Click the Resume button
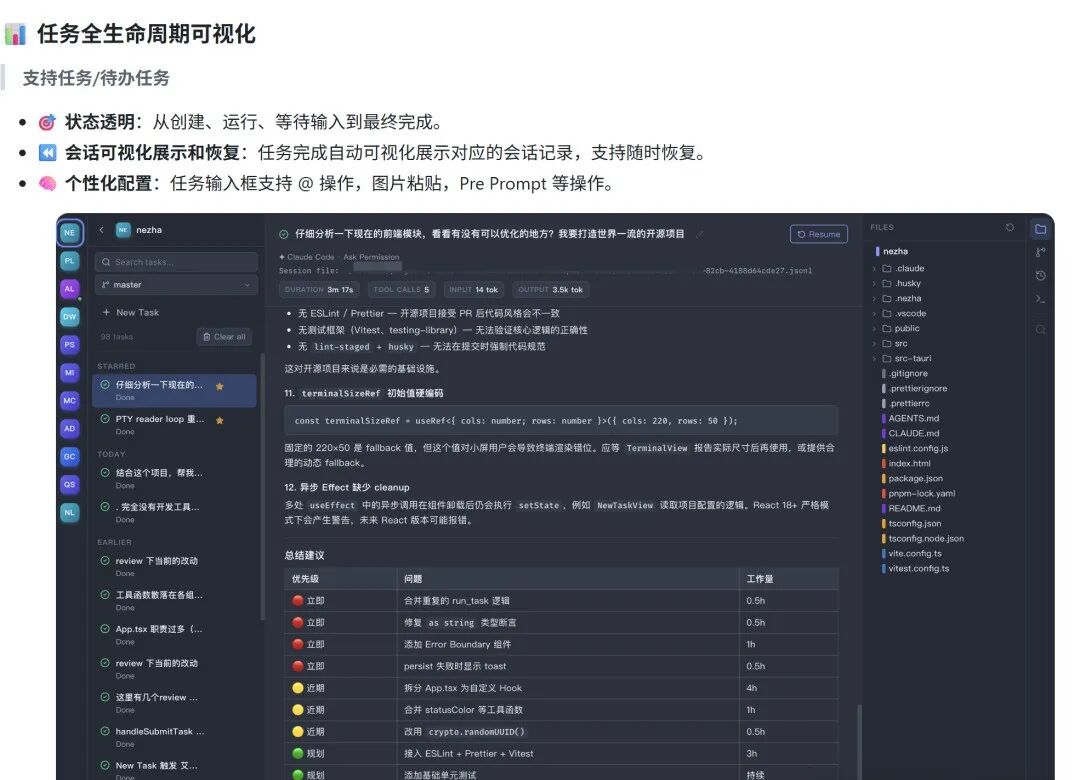The width and height of the screenshot is (1080, 780). pos(818,234)
